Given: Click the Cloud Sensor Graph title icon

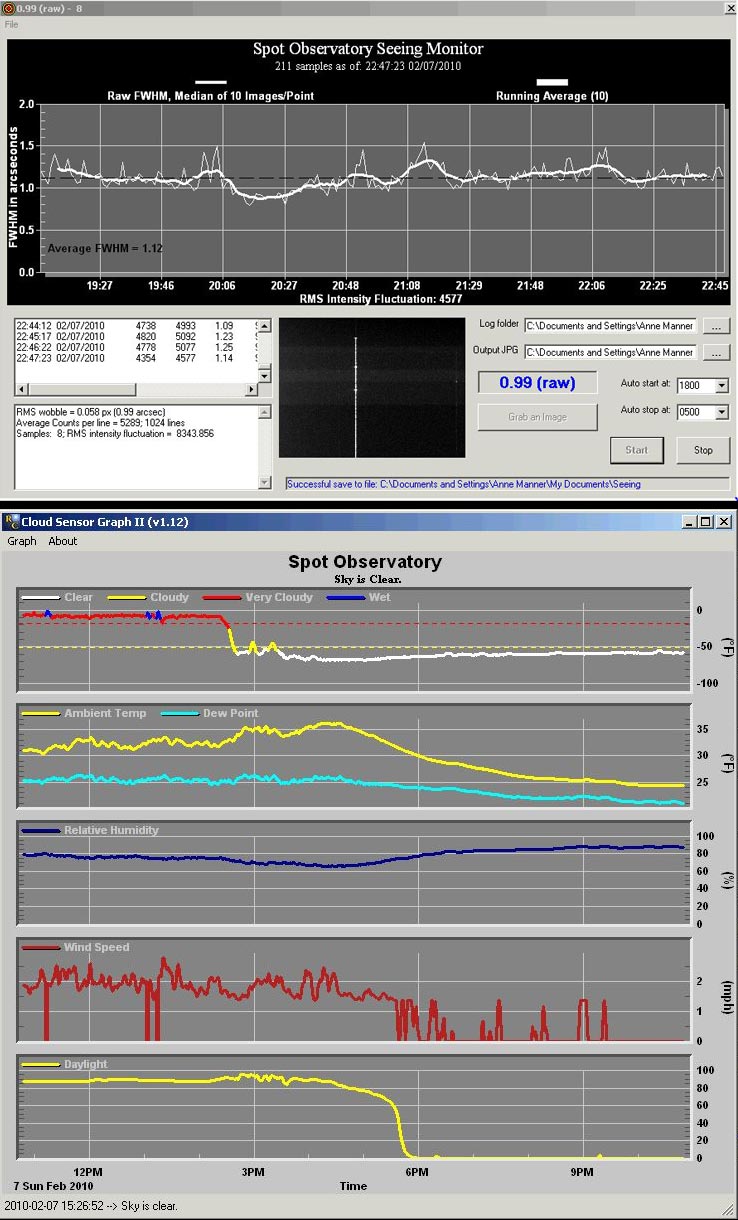Looking at the screenshot, I should [12, 521].
